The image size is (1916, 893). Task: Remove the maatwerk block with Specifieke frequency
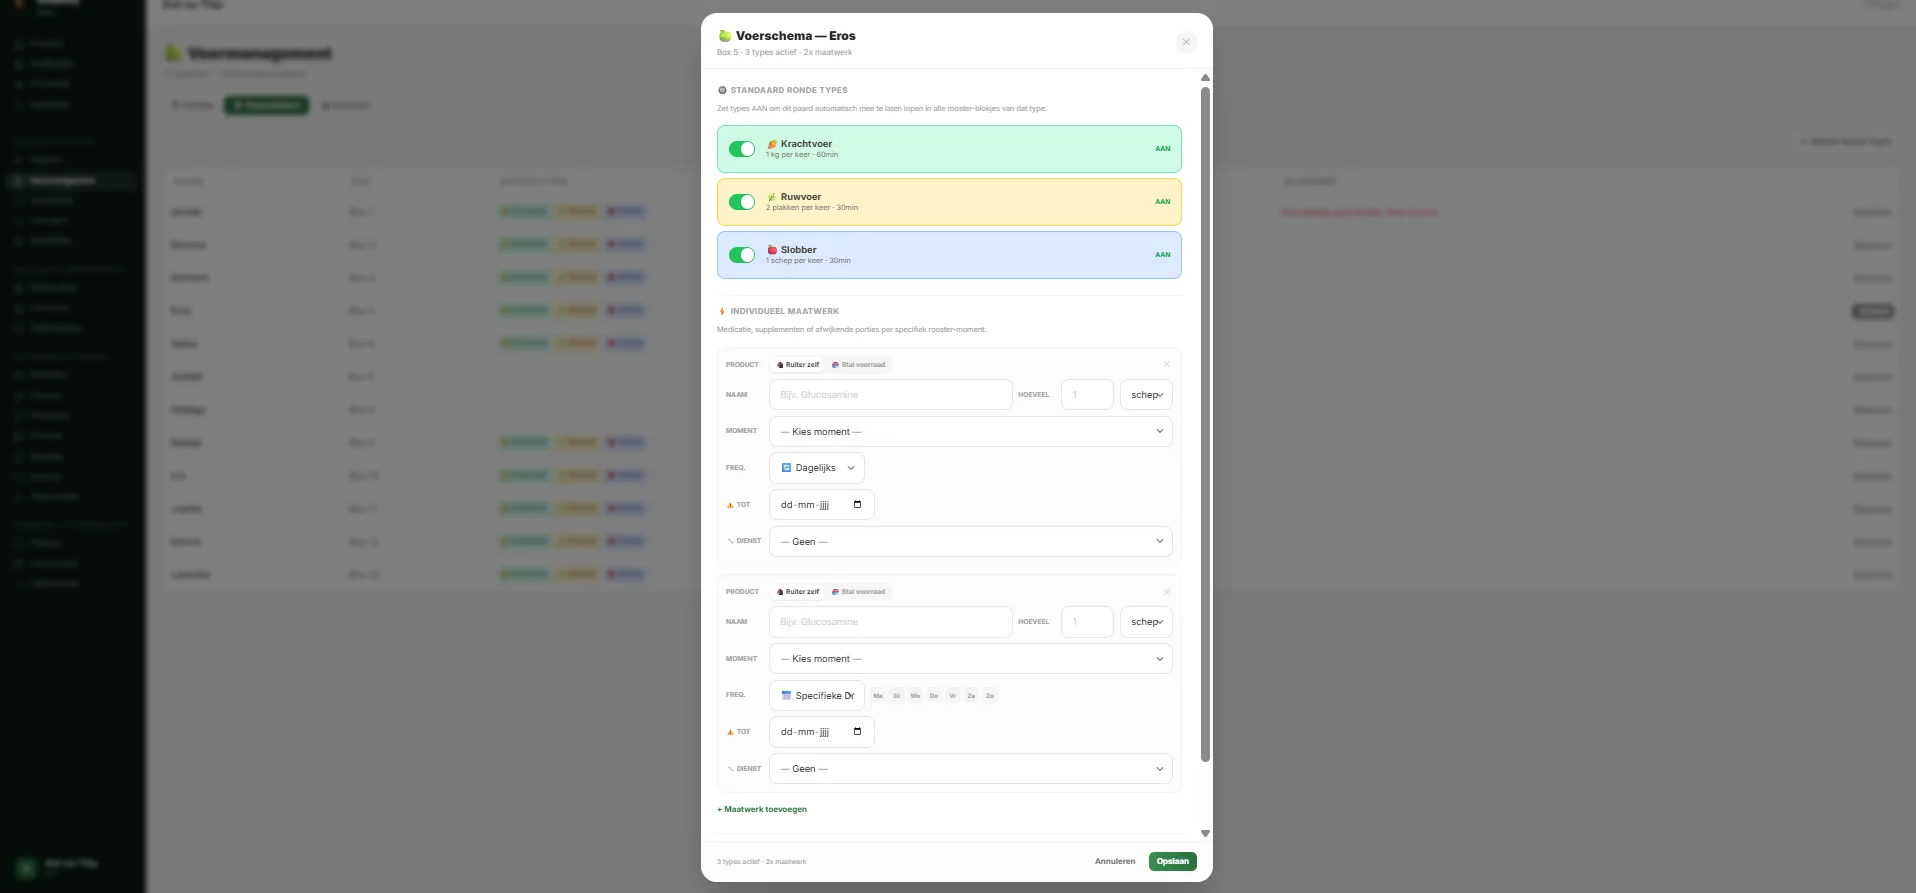point(1166,592)
